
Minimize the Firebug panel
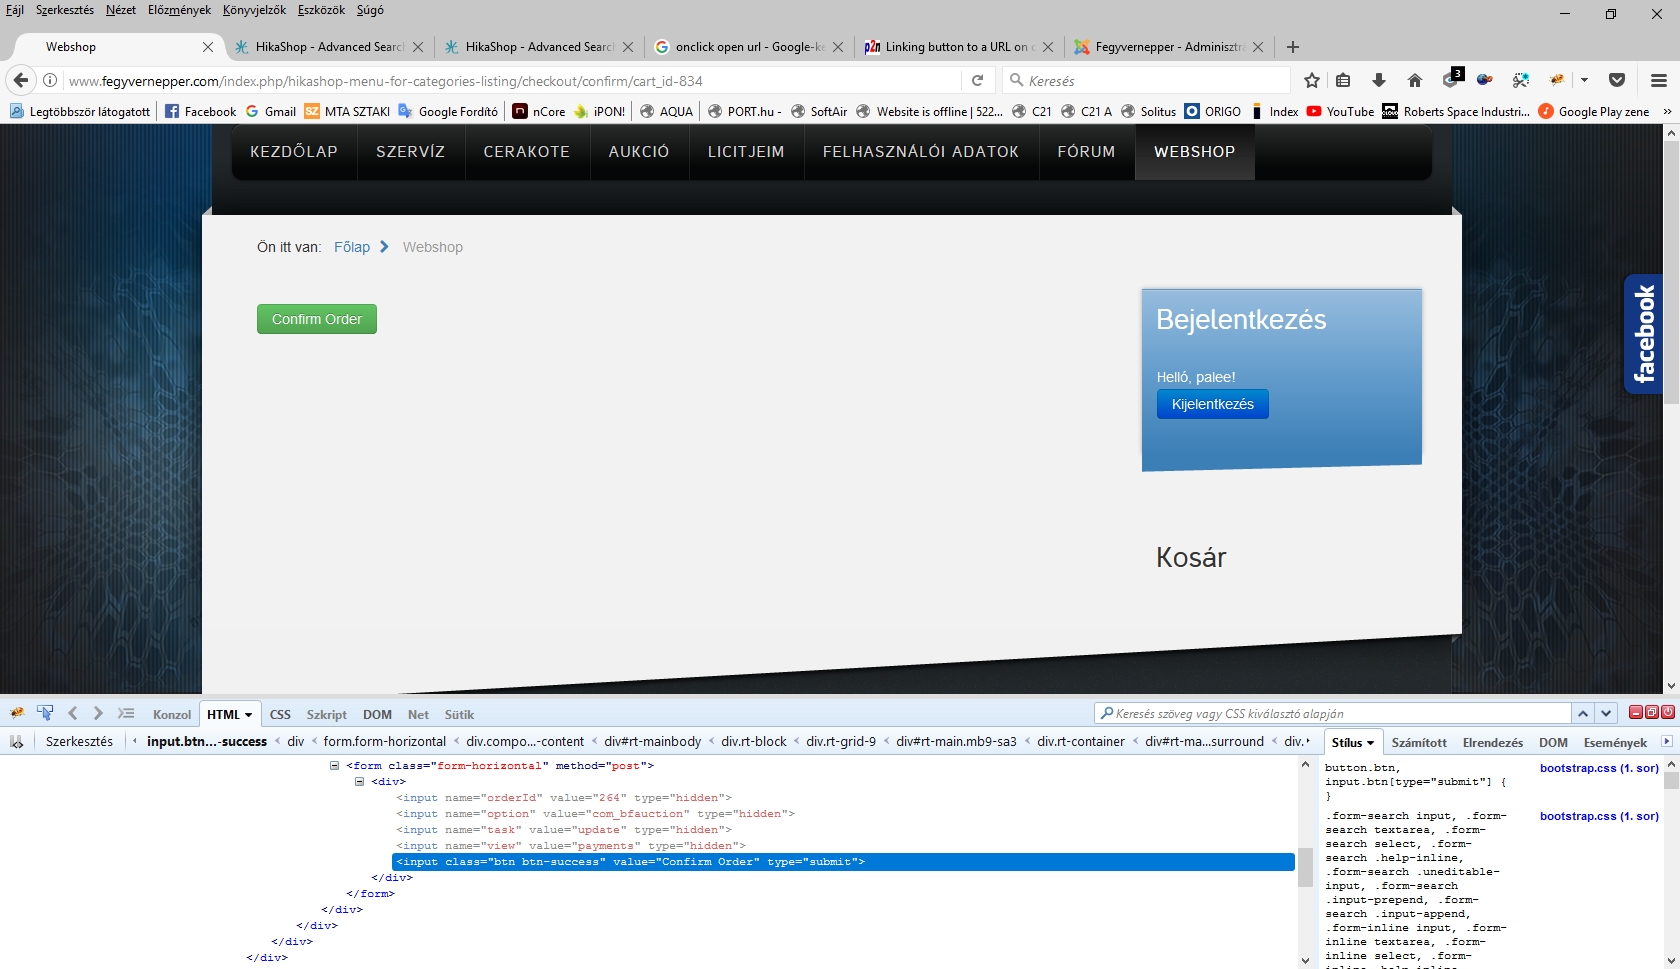1636,712
